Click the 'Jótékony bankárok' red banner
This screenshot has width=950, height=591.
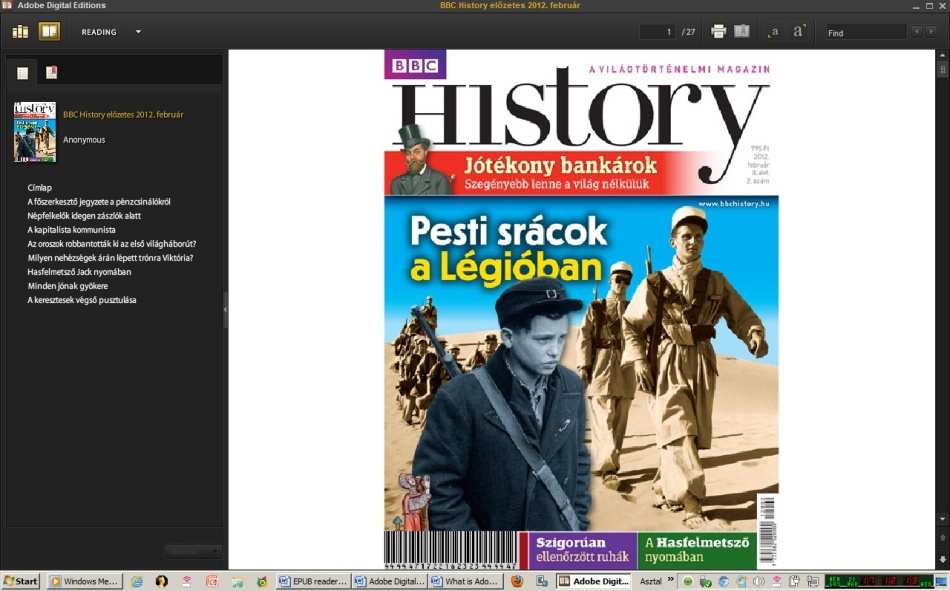pos(560,165)
